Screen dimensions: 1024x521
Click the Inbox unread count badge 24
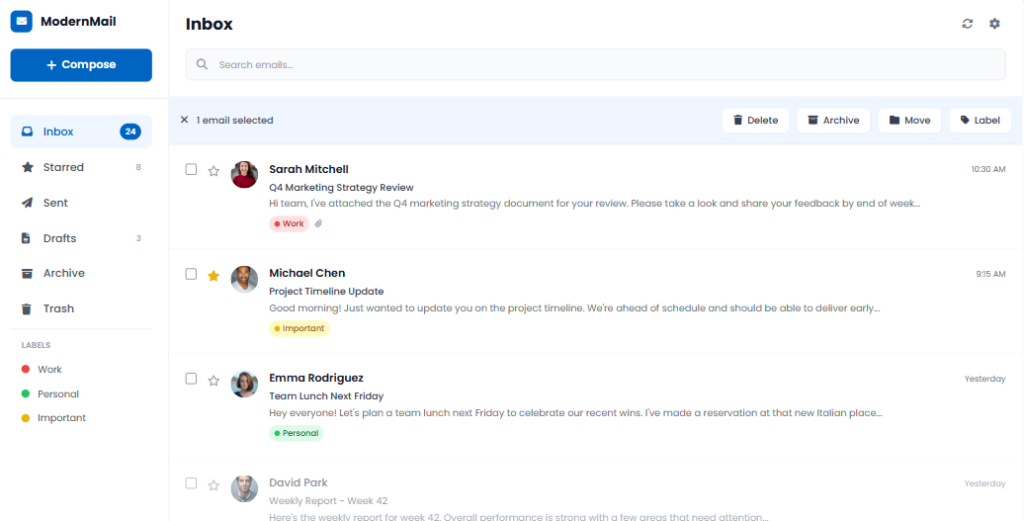pyautogui.click(x=131, y=131)
